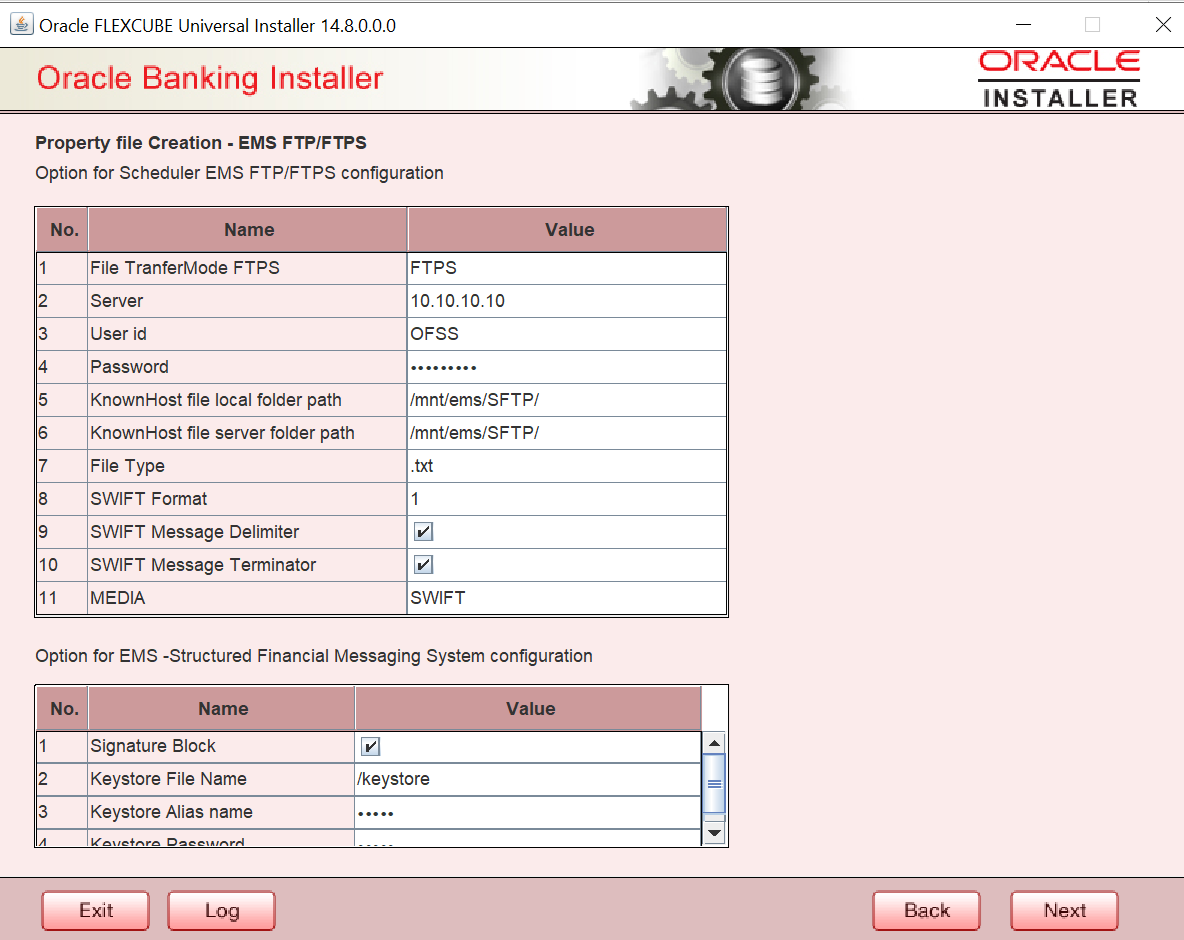The height and width of the screenshot is (940, 1184).
Task: Click 'Name' header of FTP/FTPS table
Action: click(248, 230)
